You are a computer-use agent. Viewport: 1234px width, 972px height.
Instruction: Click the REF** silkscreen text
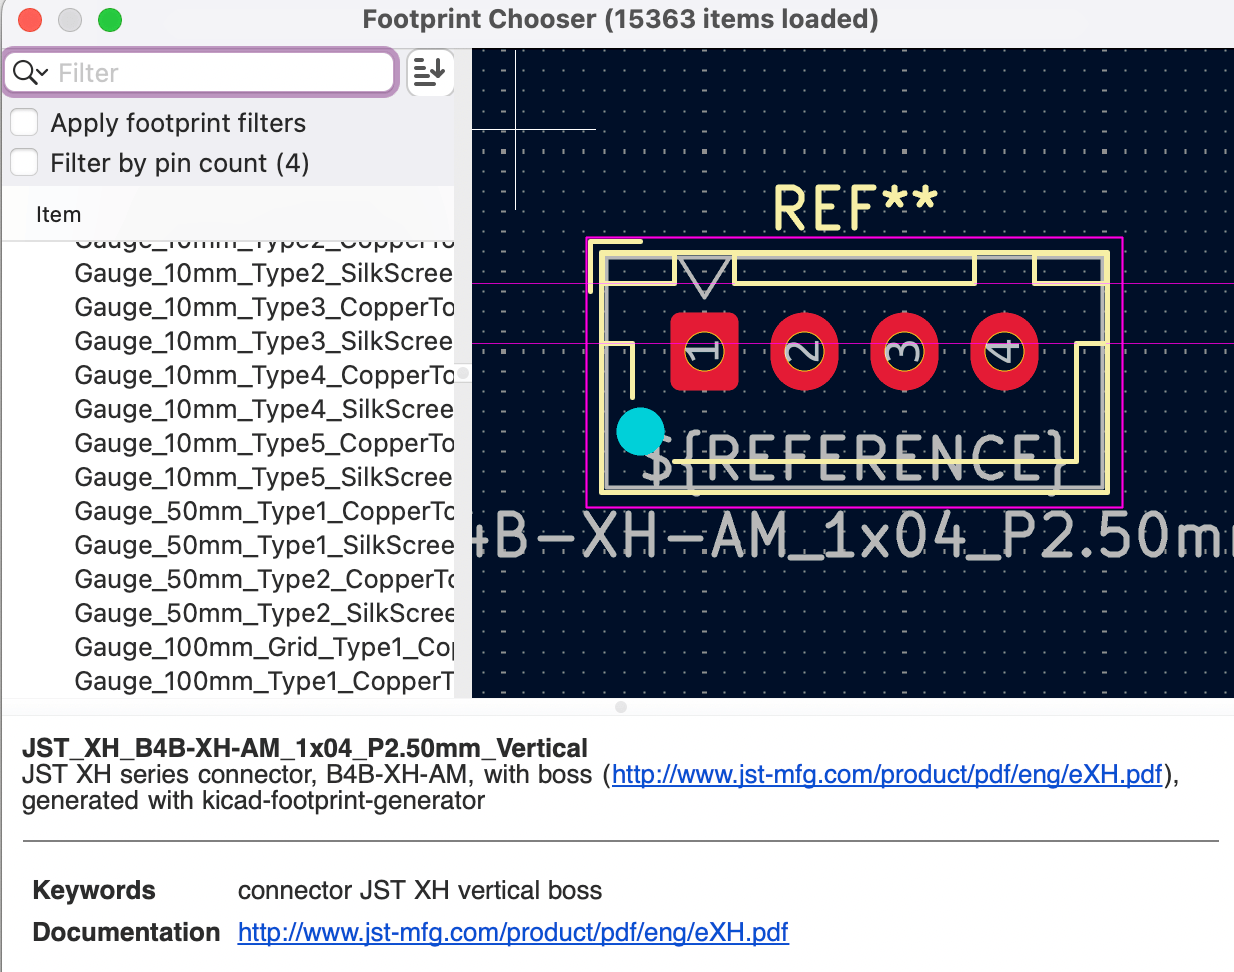coord(854,208)
